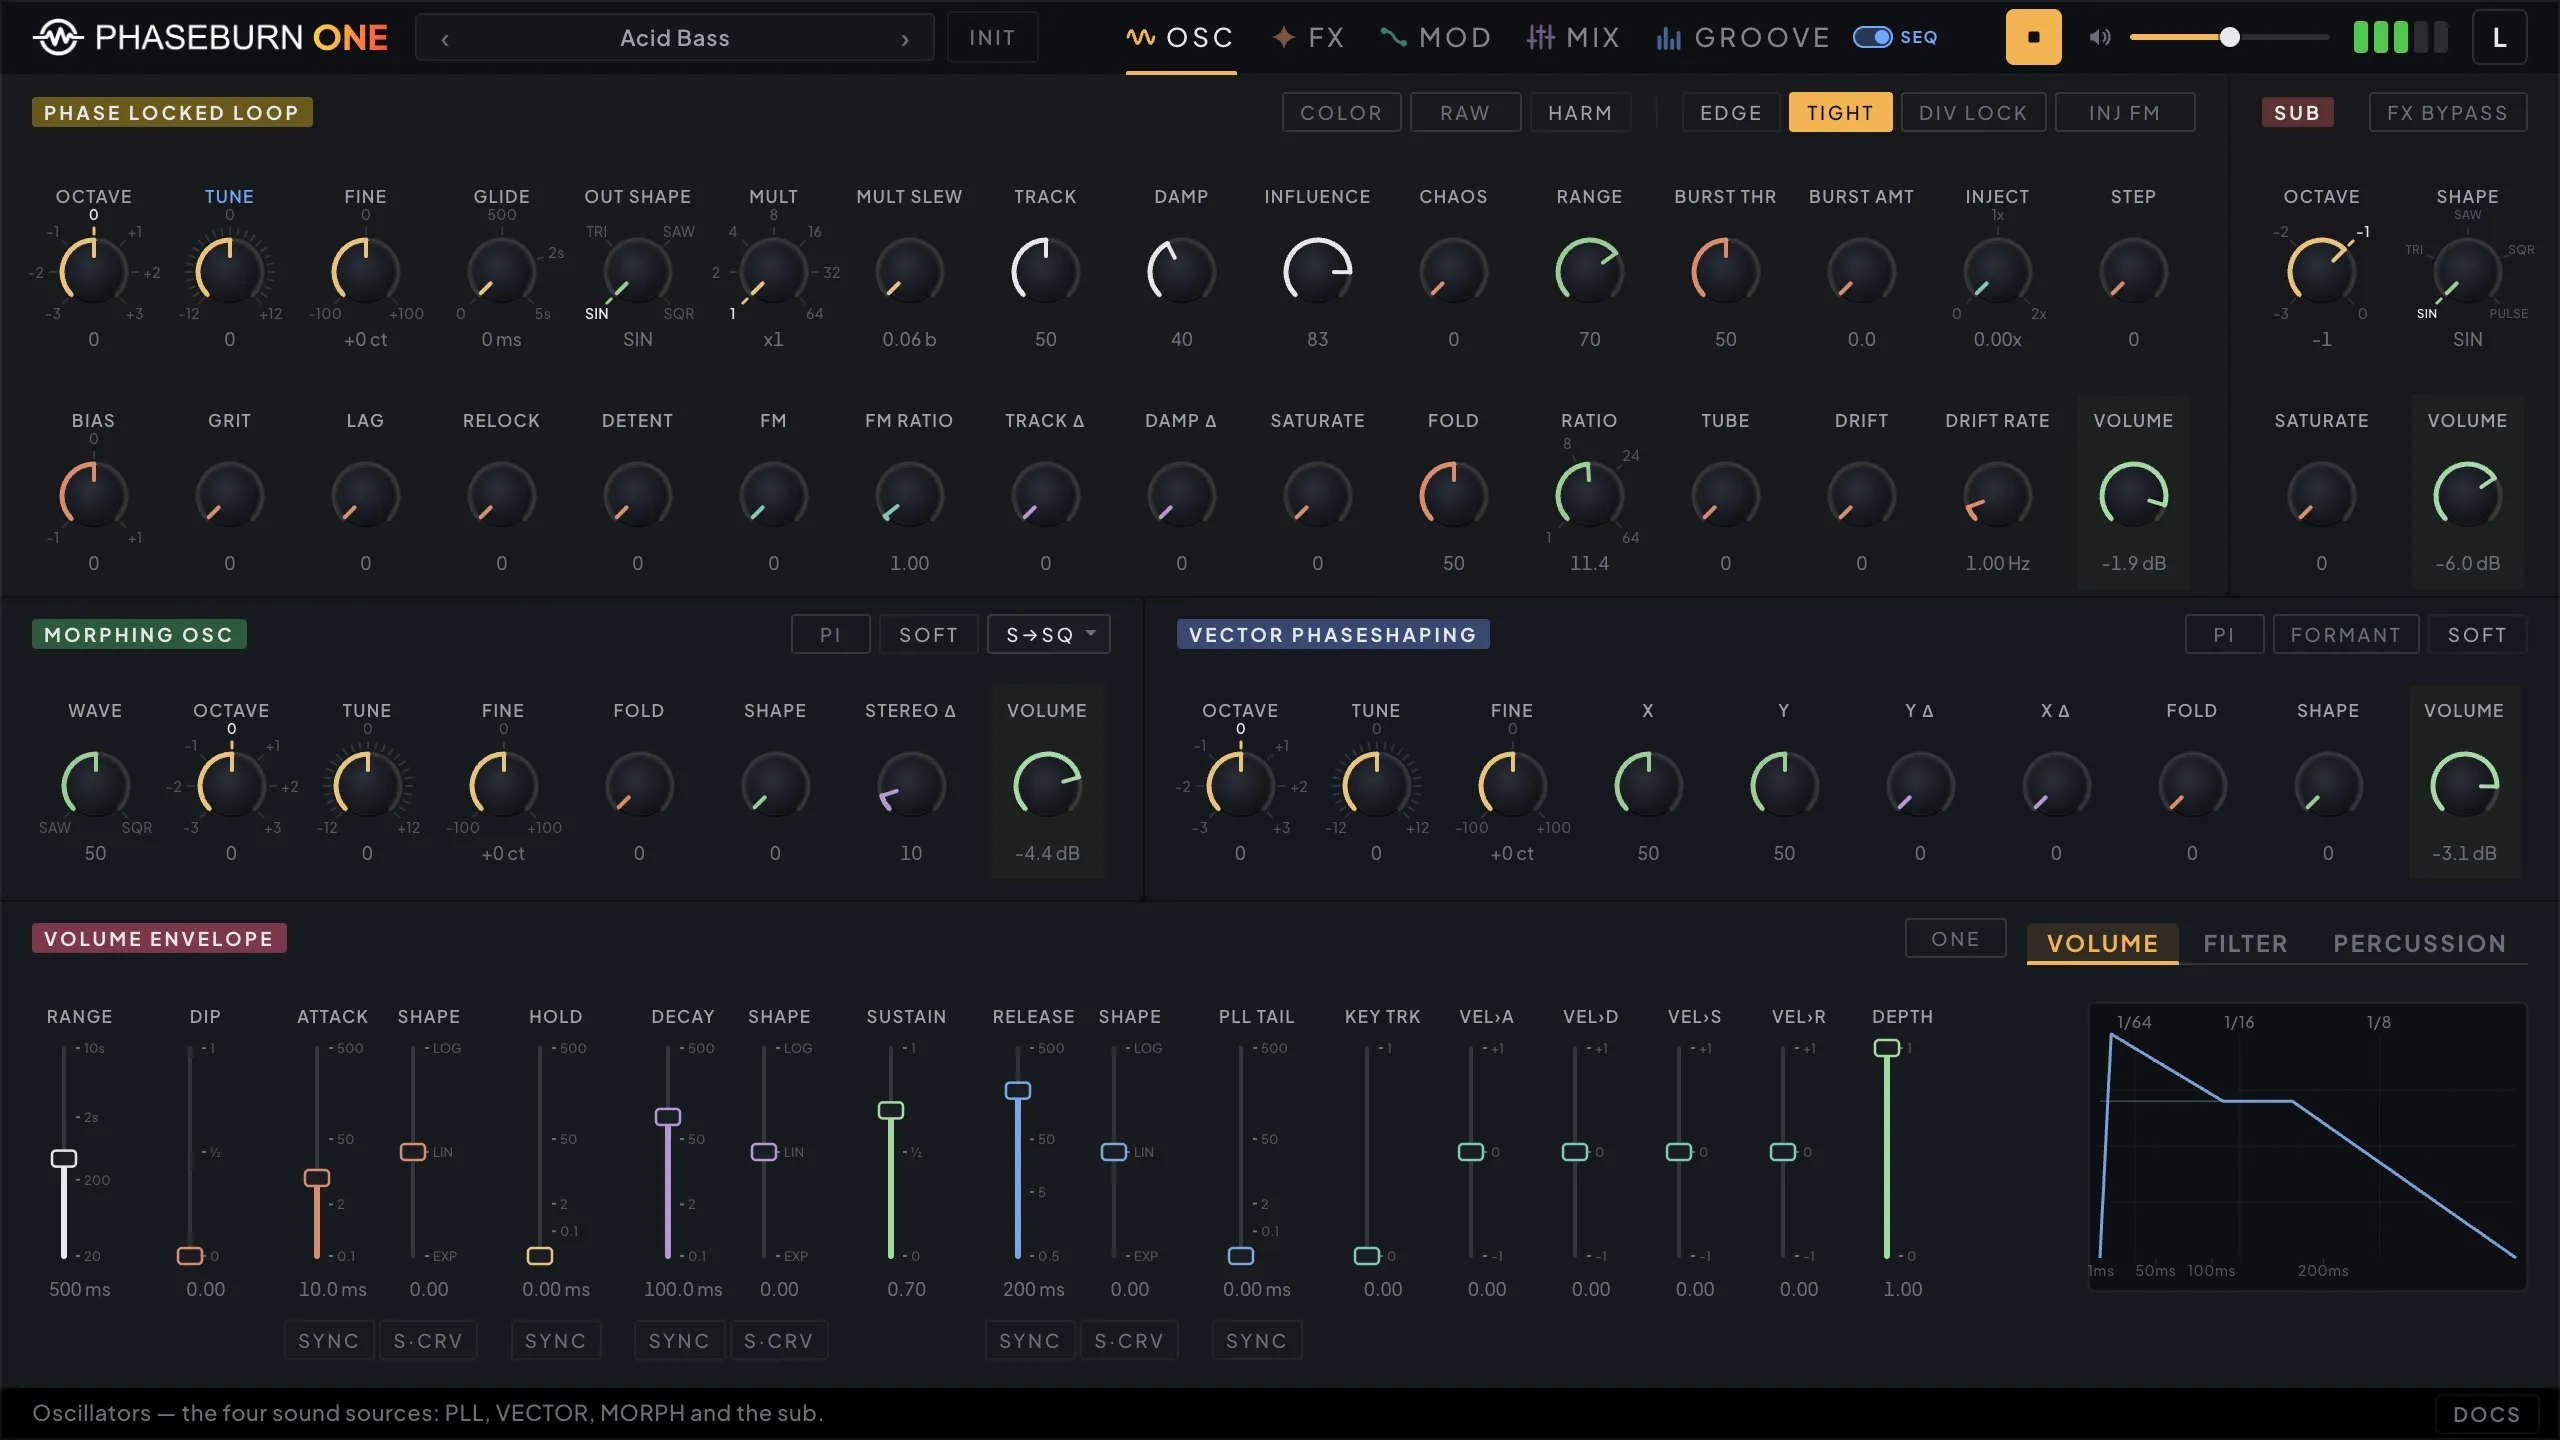Click the STEREO Δ knob
2560x1440 pixels.
tap(911, 785)
